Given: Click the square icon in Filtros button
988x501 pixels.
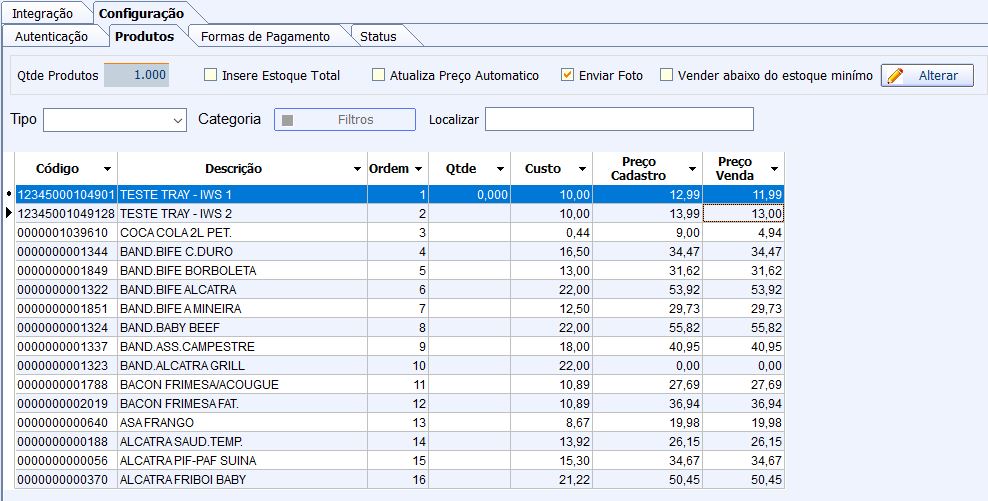Looking at the screenshot, I should [288, 120].
